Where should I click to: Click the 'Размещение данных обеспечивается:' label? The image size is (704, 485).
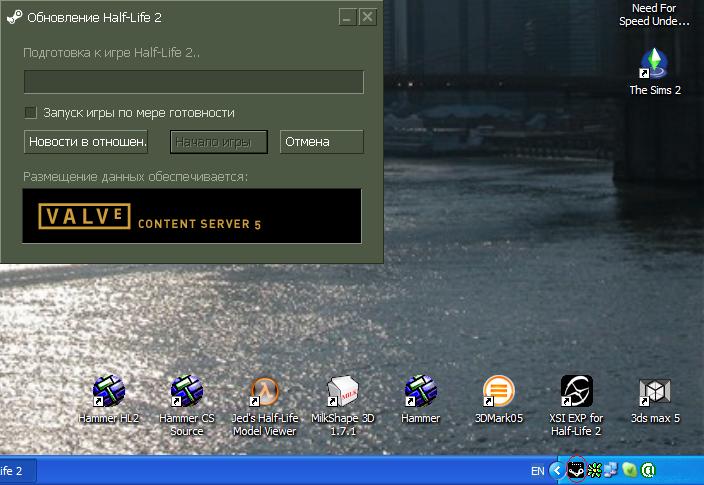click(x=135, y=176)
